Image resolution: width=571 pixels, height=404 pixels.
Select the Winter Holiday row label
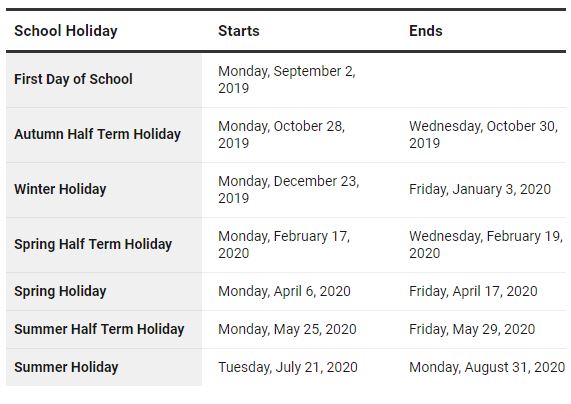coord(60,189)
